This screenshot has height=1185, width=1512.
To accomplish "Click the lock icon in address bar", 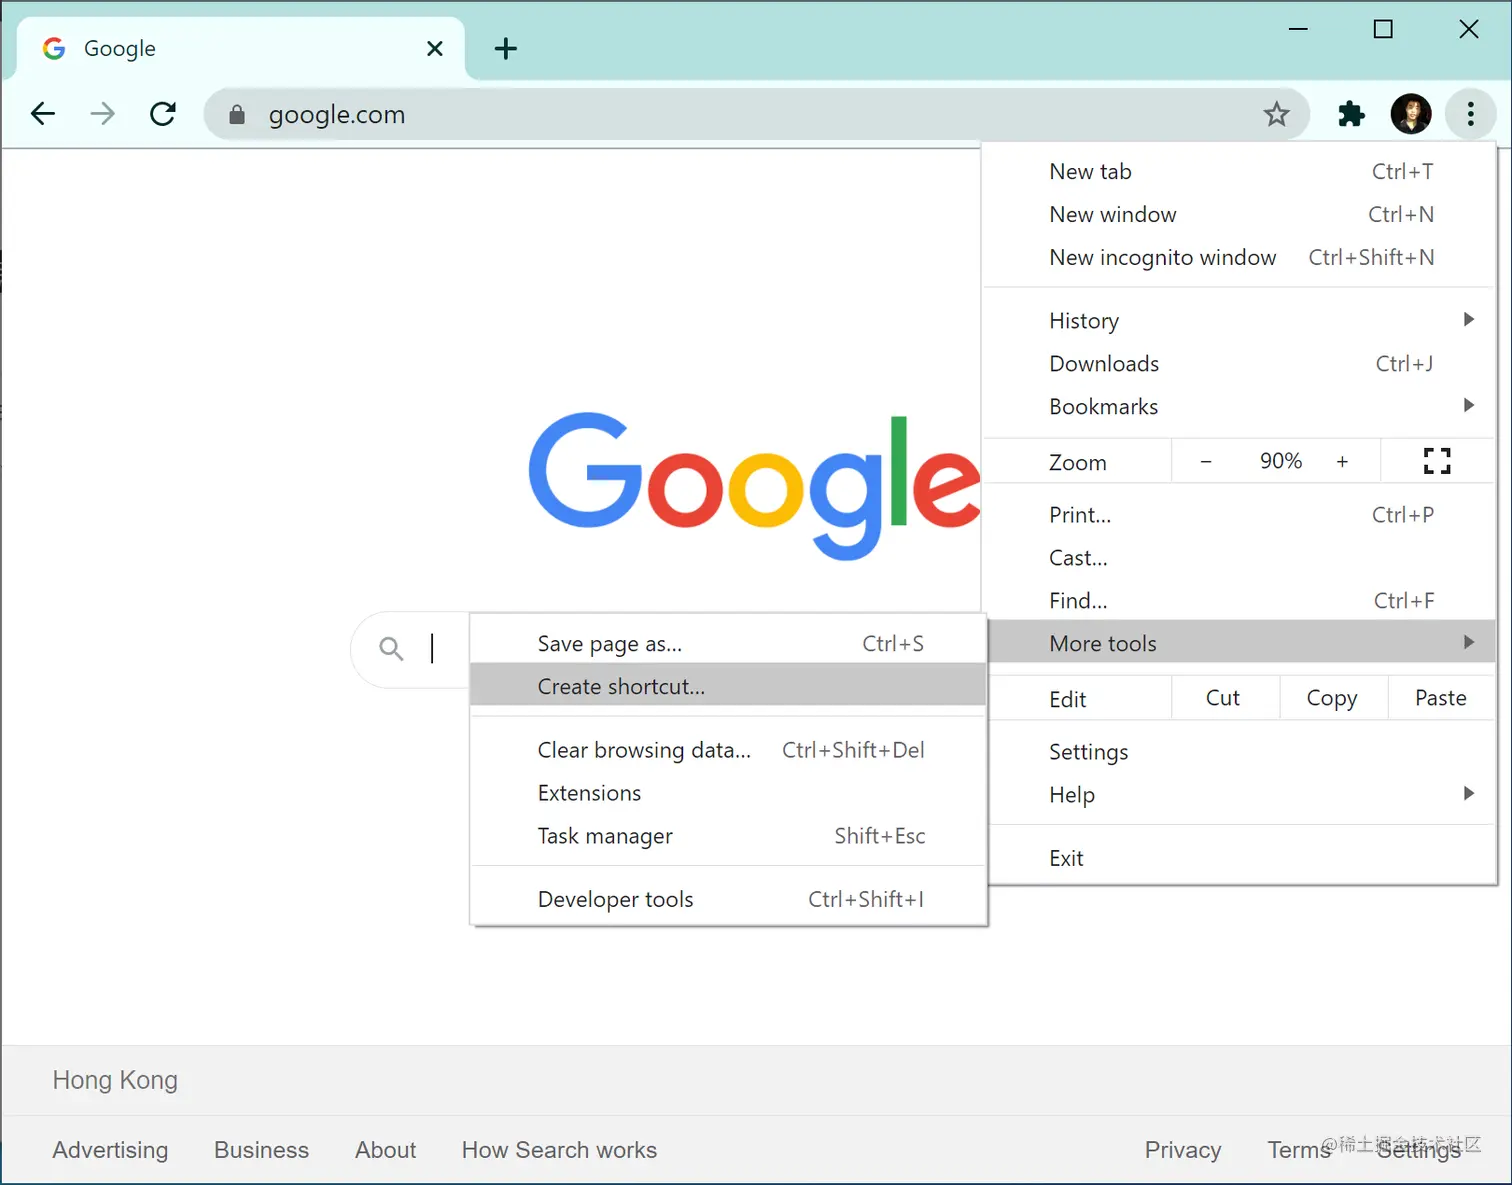I will [237, 115].
